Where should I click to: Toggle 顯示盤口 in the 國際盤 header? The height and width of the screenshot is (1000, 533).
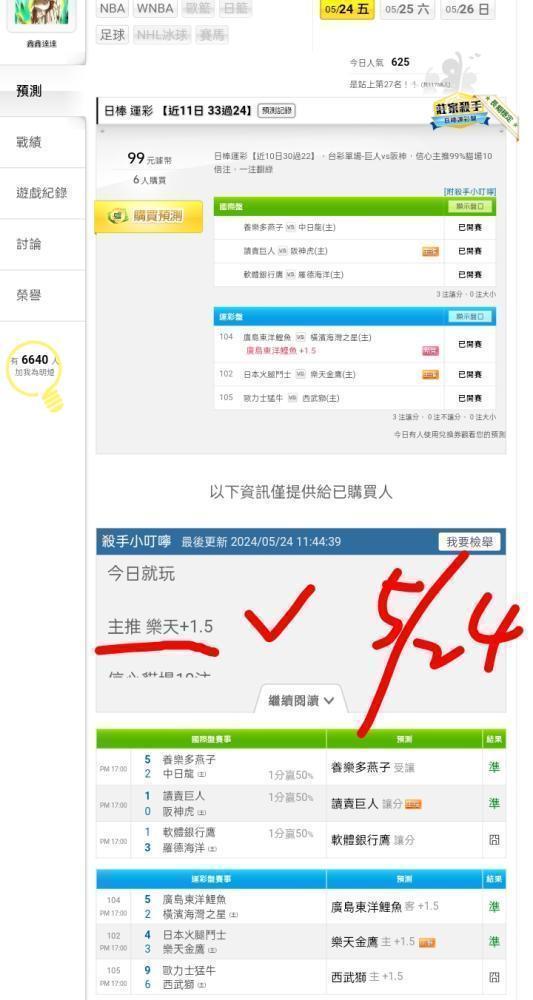coord(471,207)
